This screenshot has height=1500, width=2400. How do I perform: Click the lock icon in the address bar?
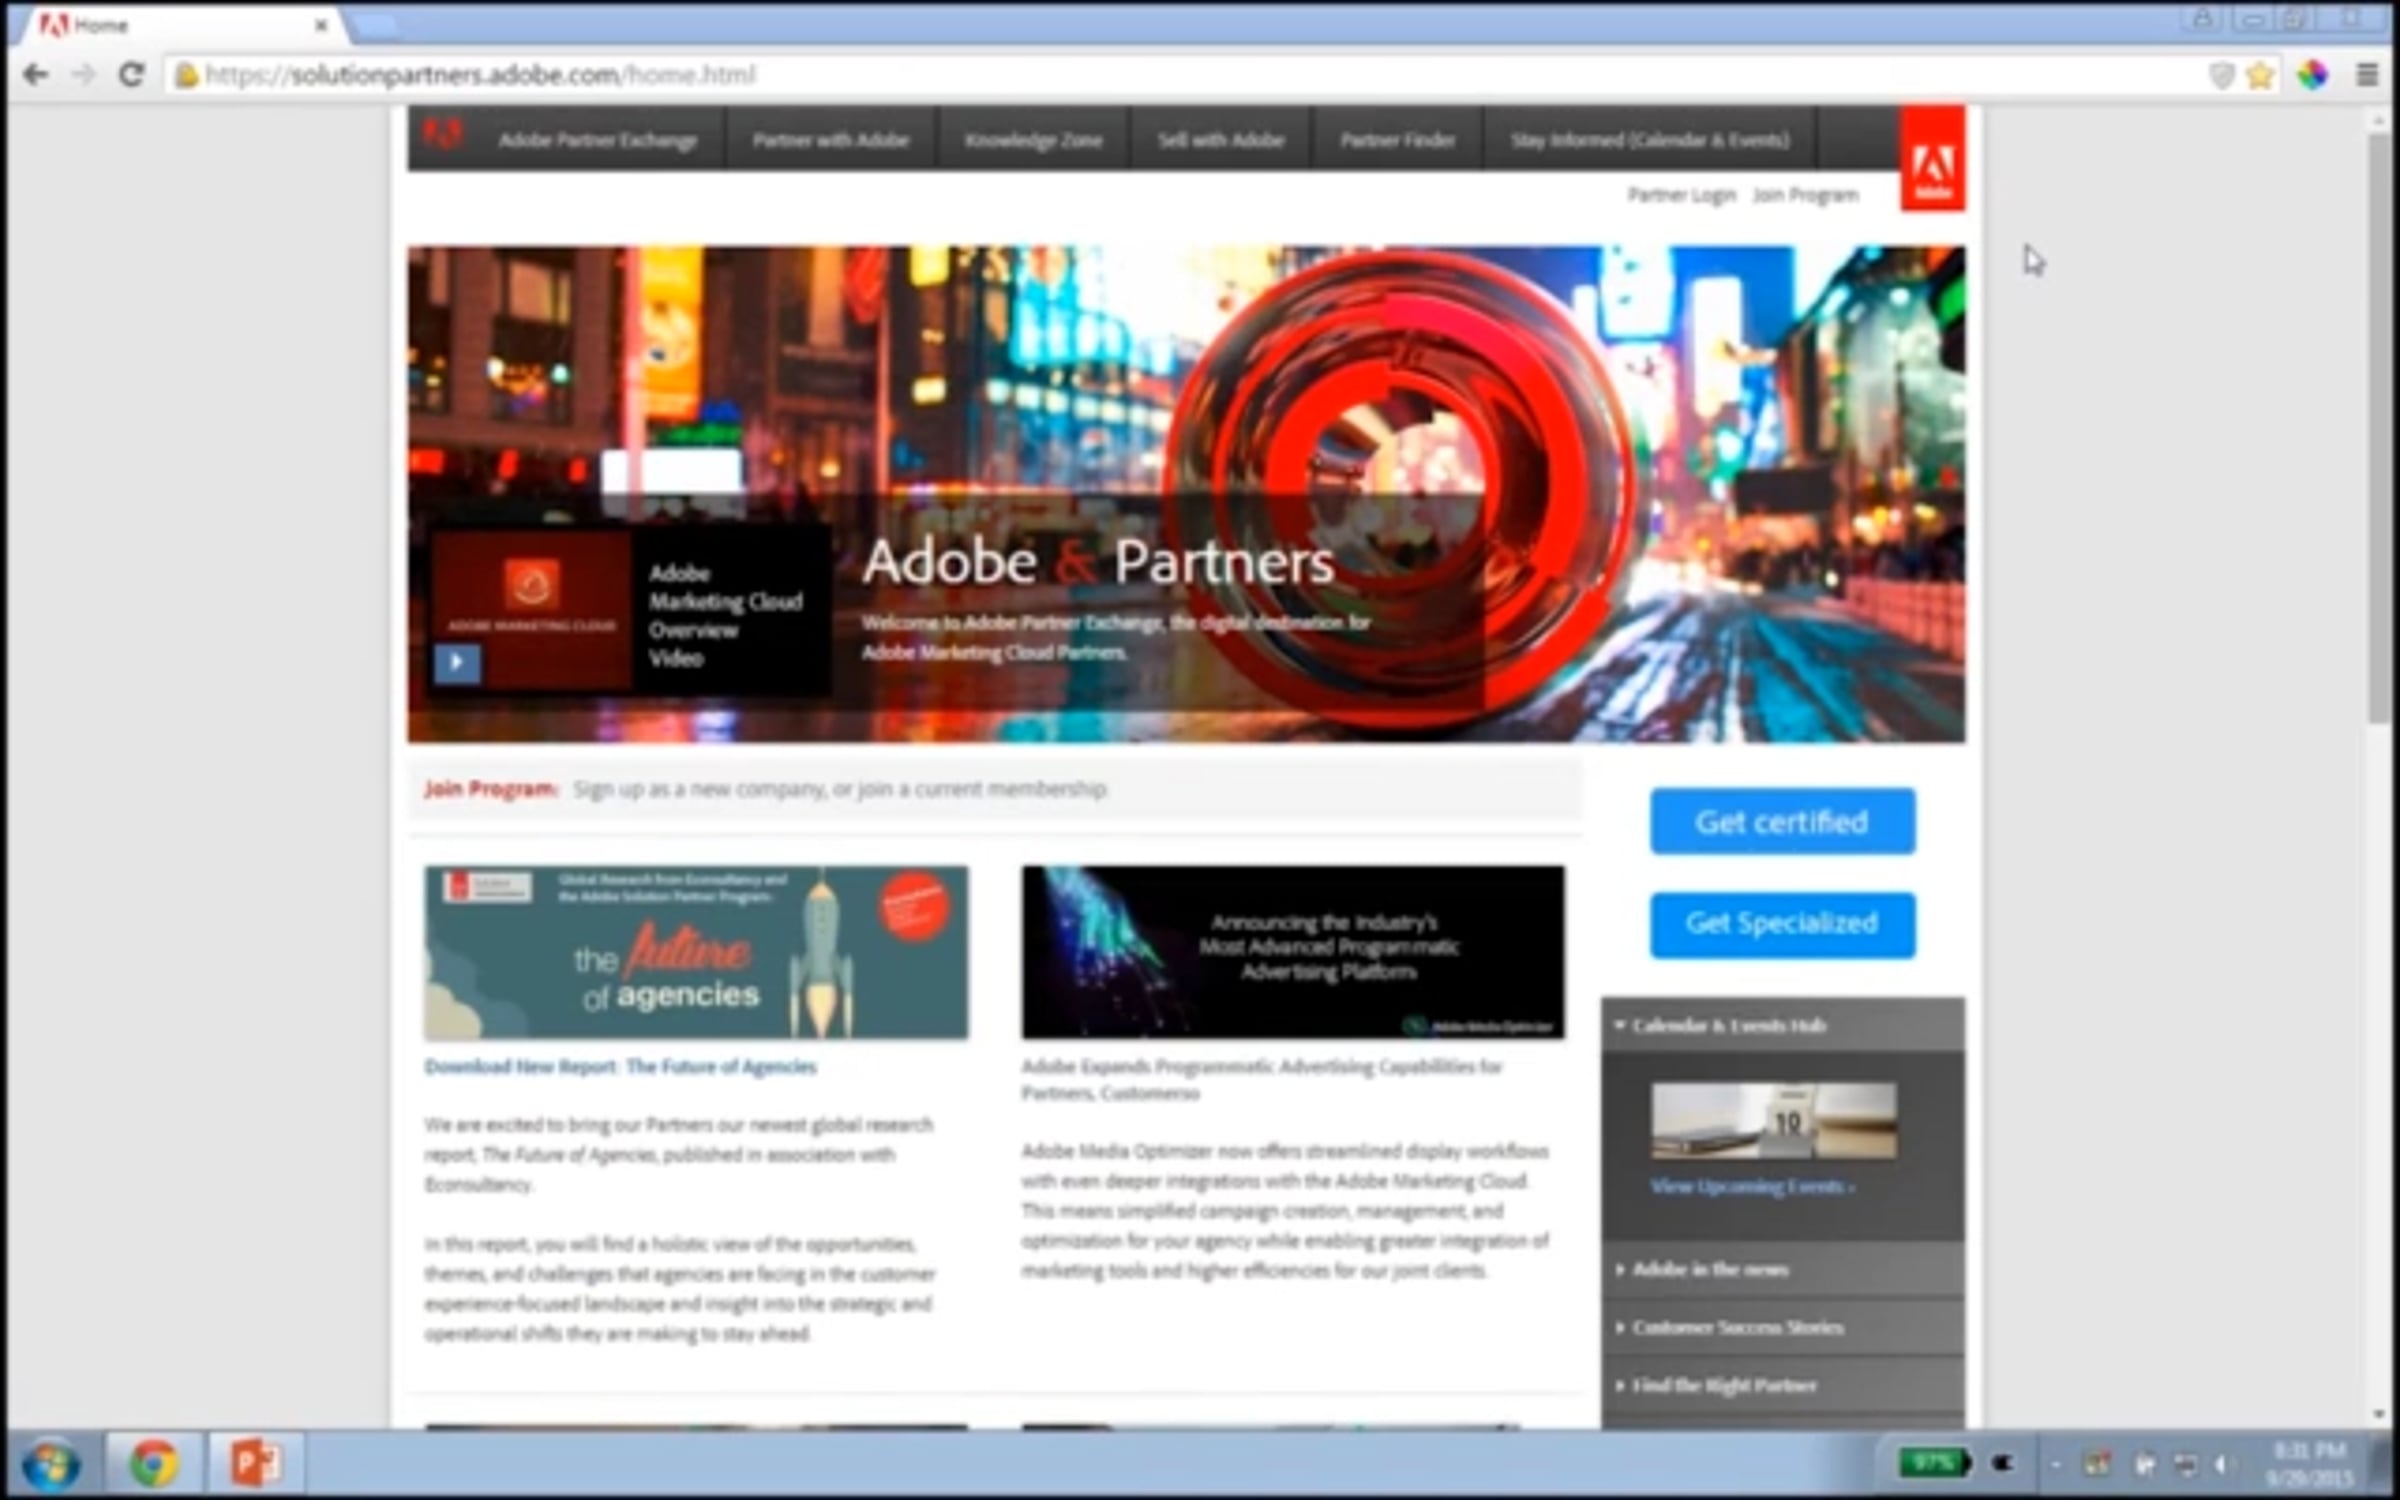(x=186, y=75)
